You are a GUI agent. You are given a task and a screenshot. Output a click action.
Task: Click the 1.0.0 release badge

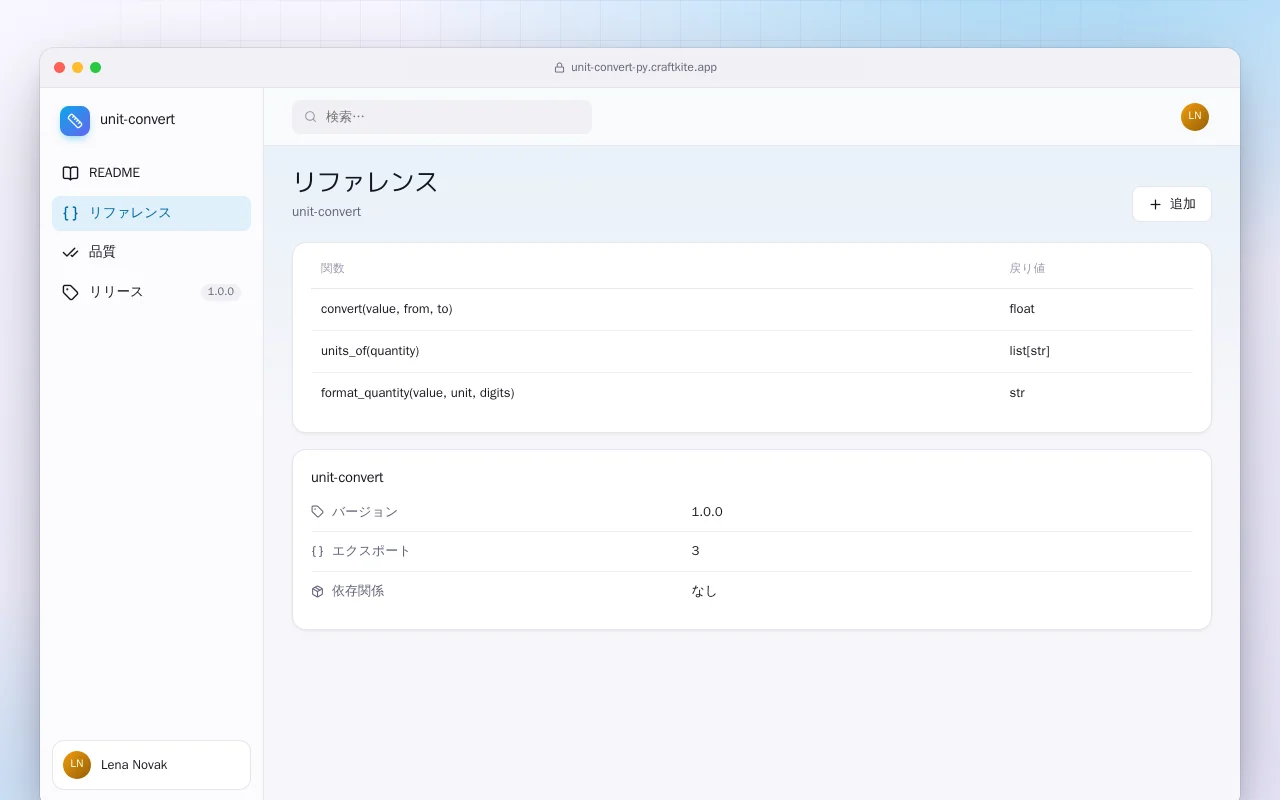coord(221,292)
